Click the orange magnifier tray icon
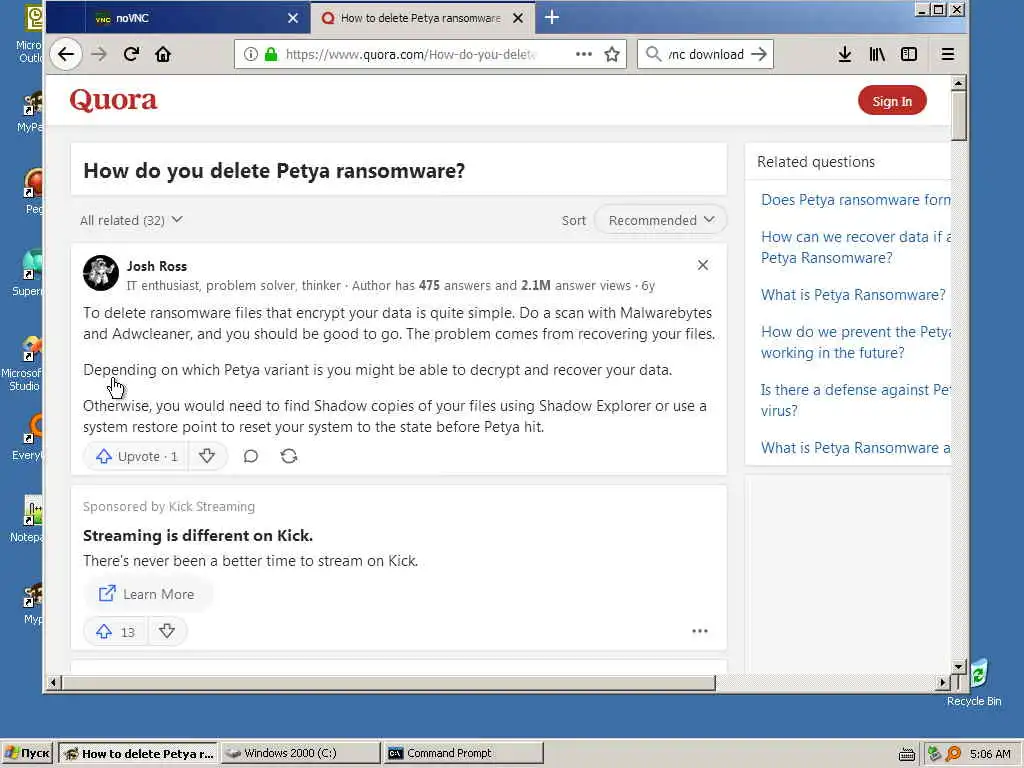This screenshot has height=768, width=1024. 953,754
